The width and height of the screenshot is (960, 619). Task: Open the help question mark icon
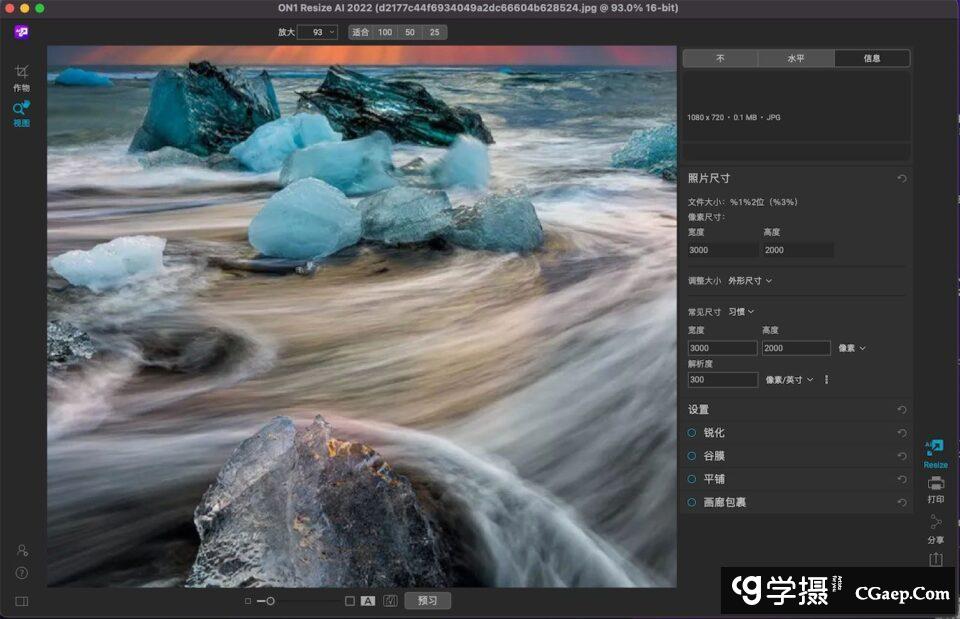21,573
